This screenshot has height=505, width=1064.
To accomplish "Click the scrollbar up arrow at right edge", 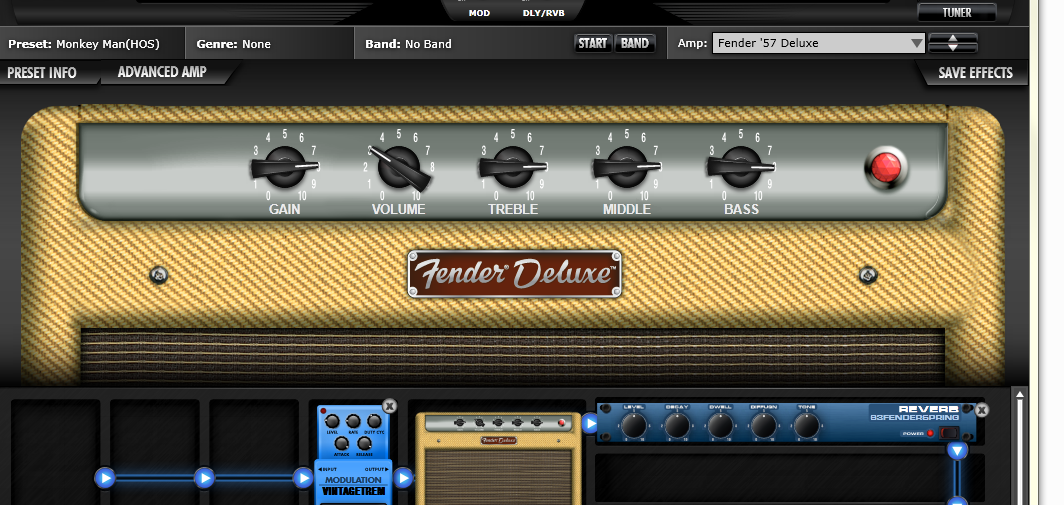I will [x=1020, y=394].
